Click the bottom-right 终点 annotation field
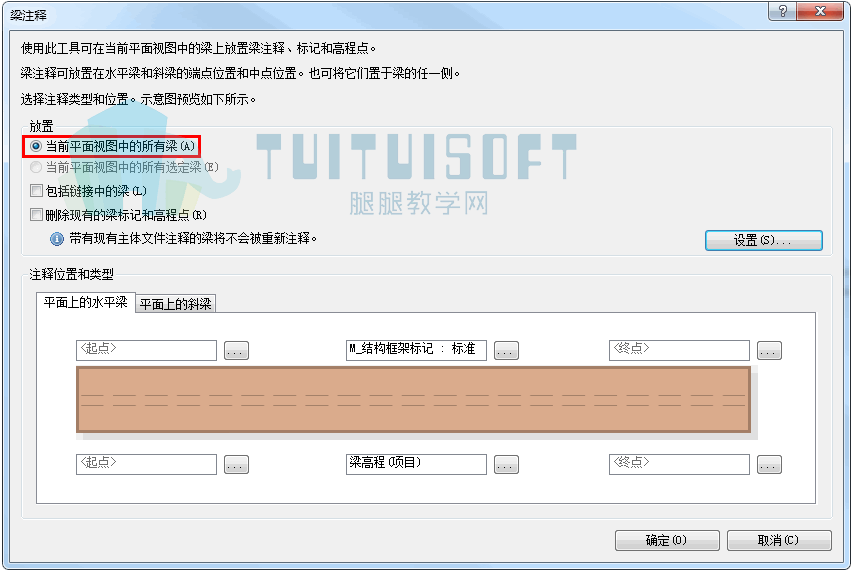Image resolution: width=851 pixels, height=571 pixels. (679, 464)
